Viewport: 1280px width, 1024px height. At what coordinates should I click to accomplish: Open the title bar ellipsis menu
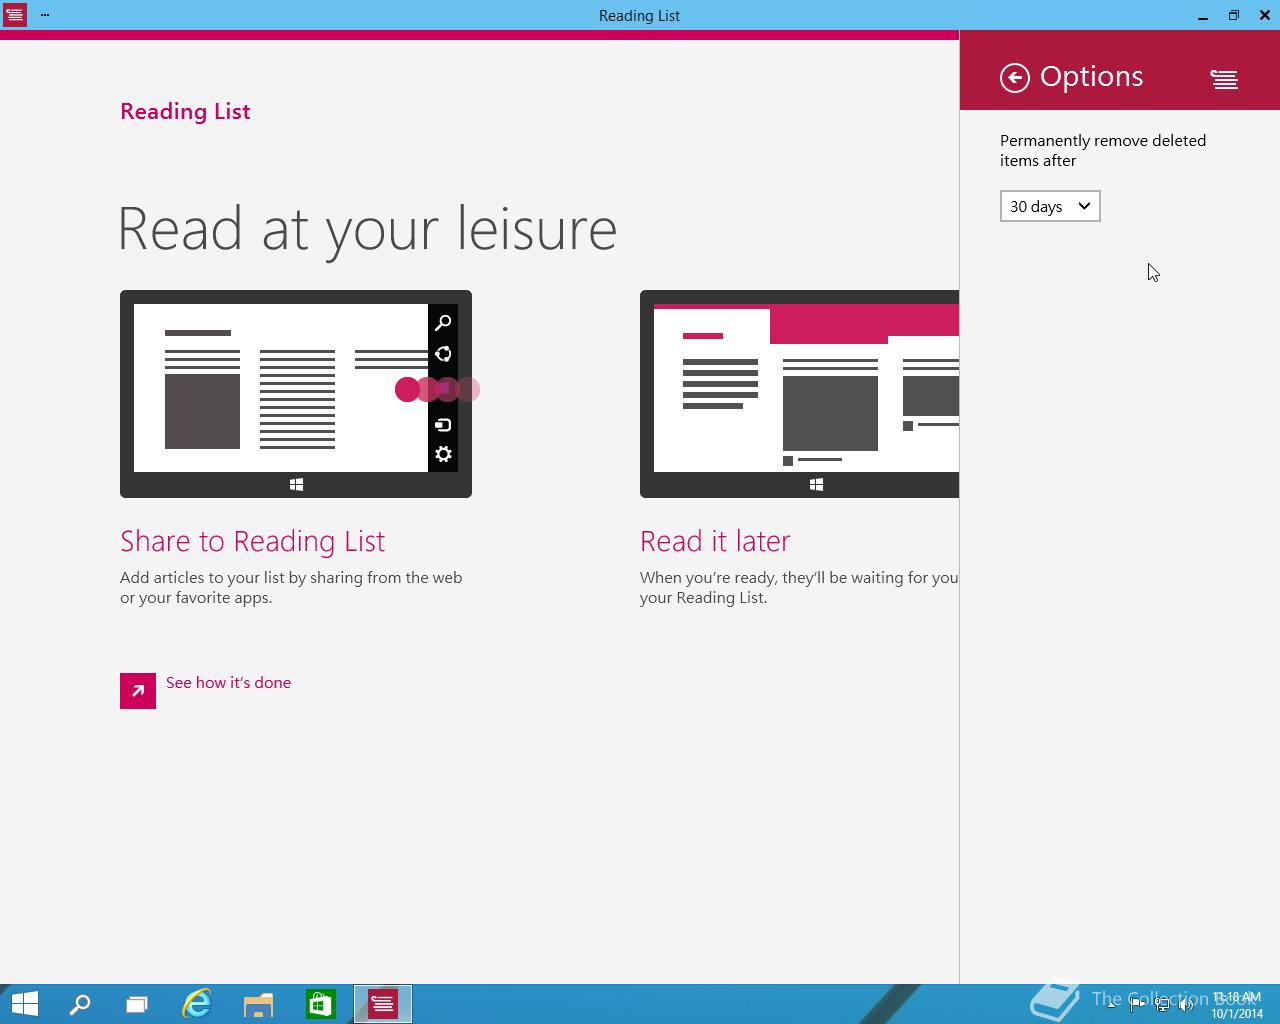coord(45,15)
